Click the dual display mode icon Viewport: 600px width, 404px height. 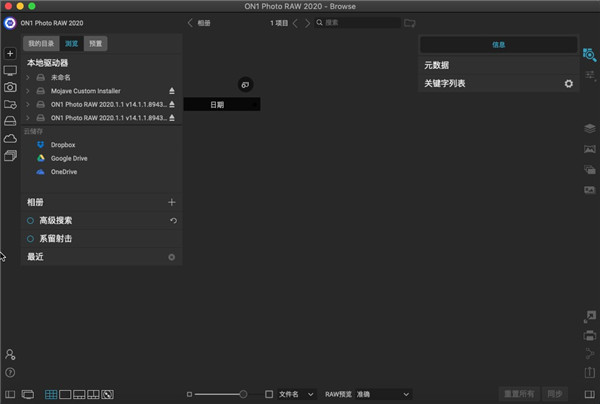(x=28, y=394)
